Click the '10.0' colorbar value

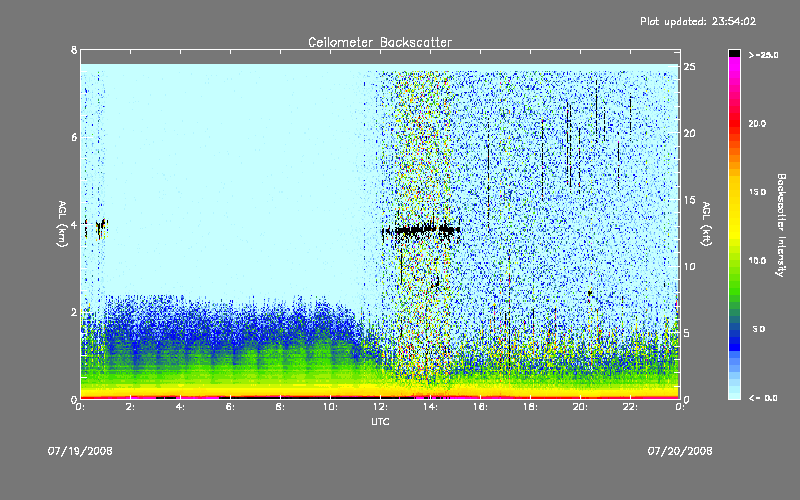tap(757, 261)
